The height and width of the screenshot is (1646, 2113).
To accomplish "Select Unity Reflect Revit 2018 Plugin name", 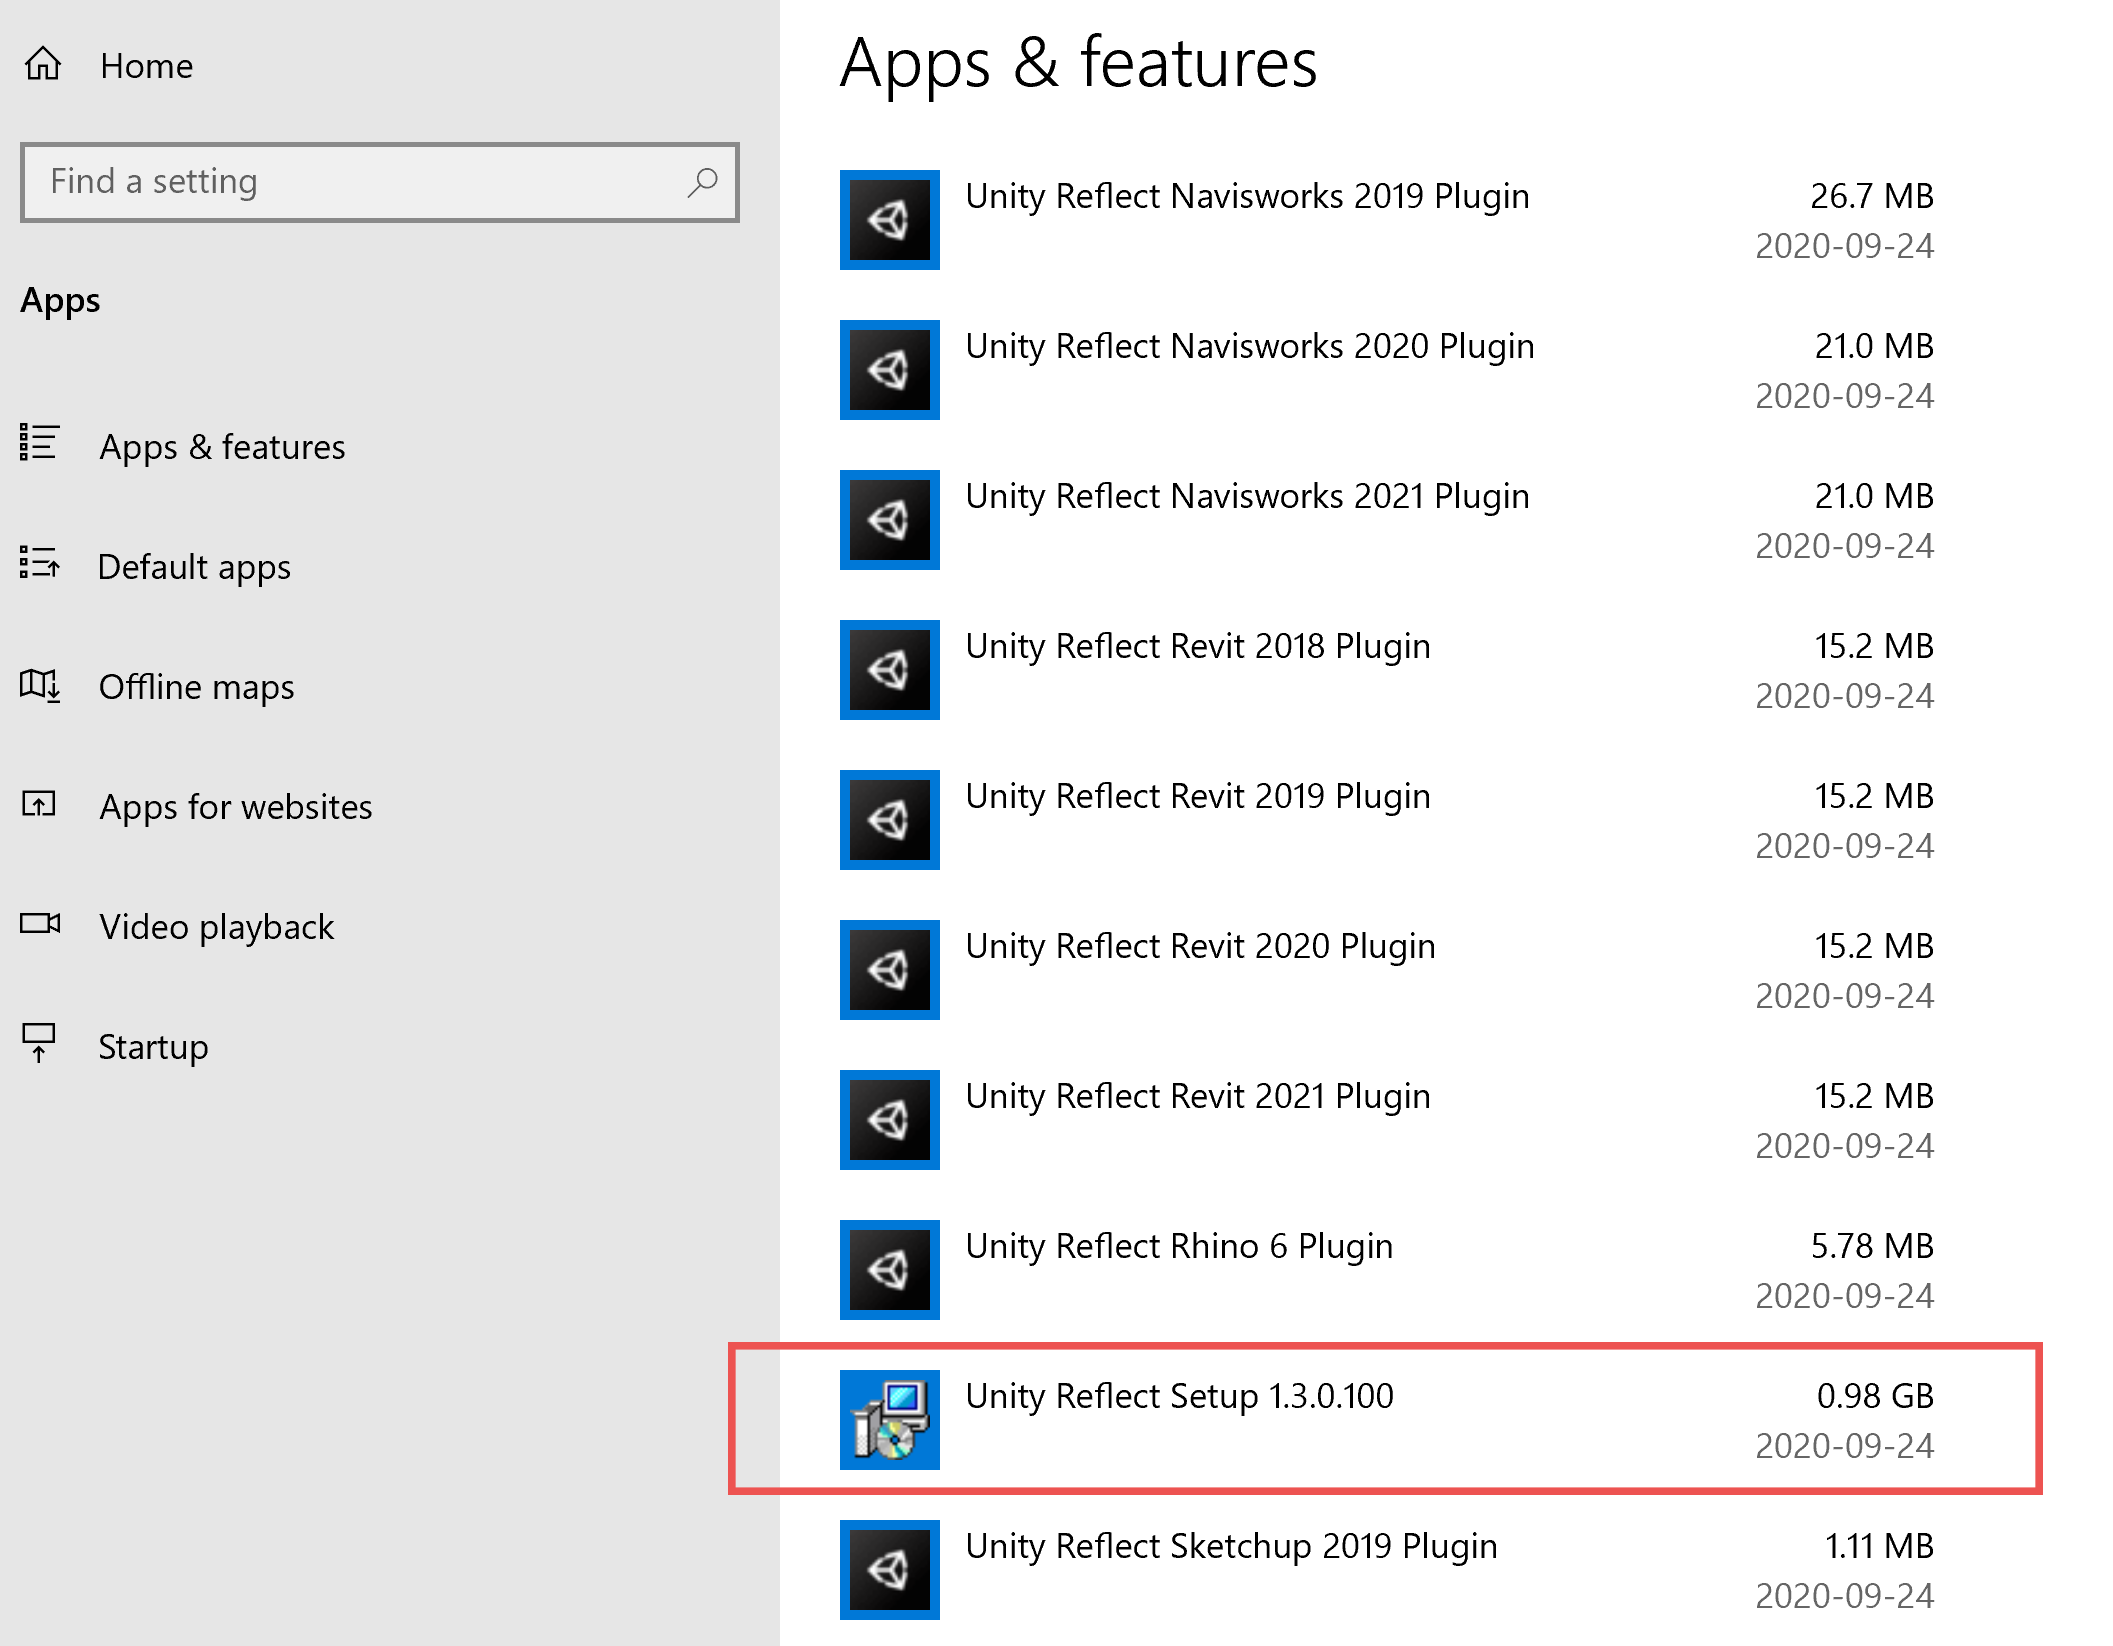I will click(1198, 647).
